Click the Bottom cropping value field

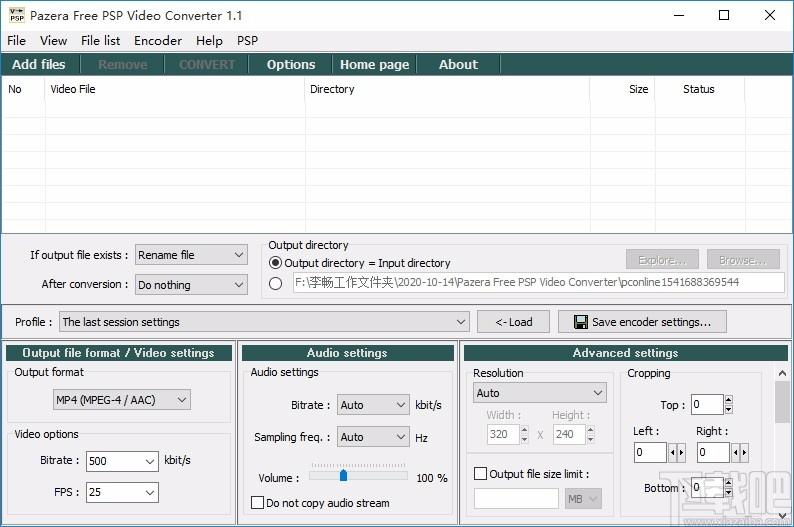(707, 487)
